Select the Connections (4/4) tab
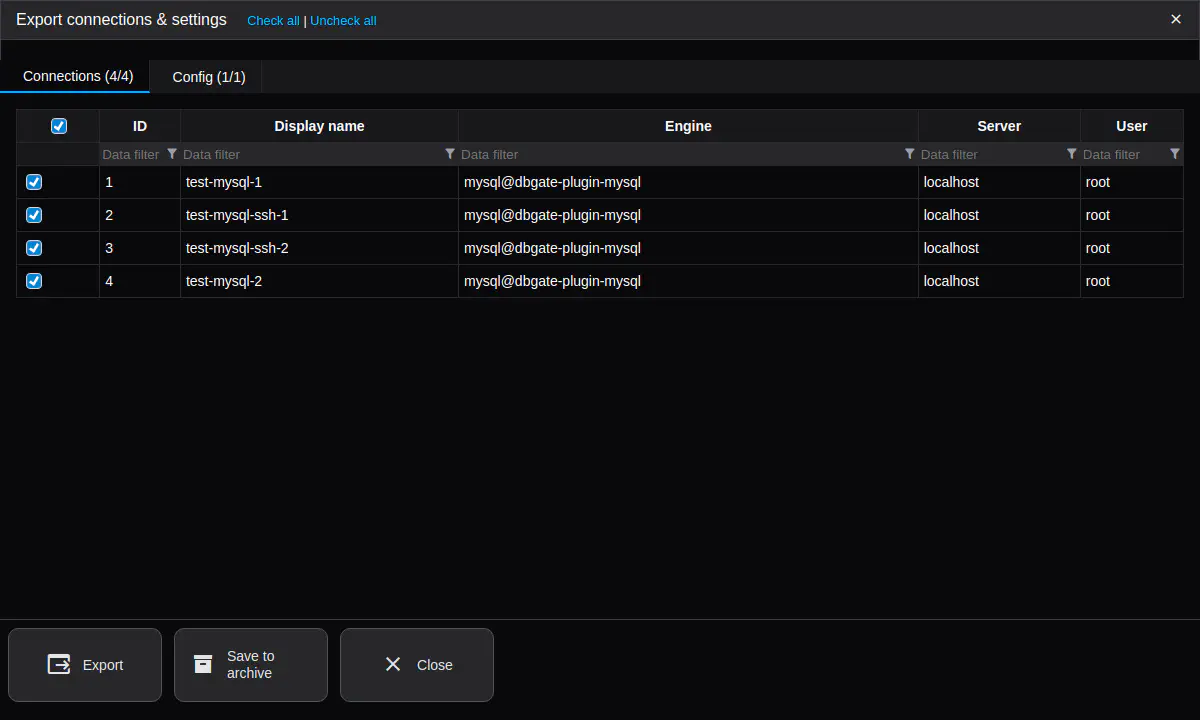 pyautogui.click(x=78, y=76)
